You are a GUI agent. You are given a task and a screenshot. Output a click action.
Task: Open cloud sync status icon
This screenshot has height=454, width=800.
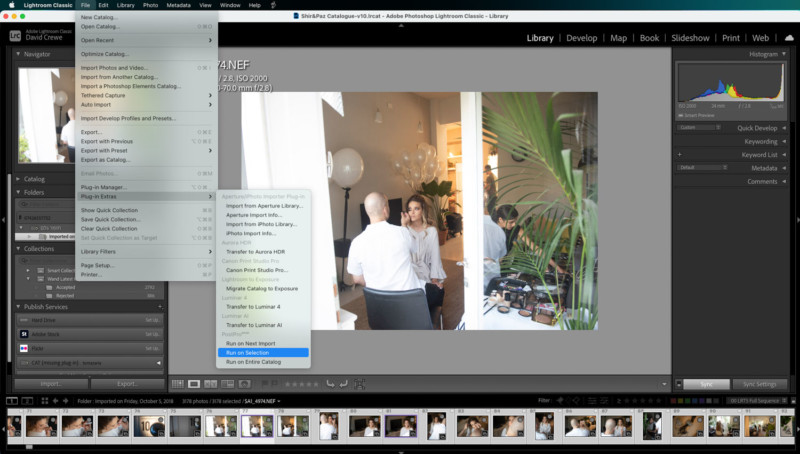[789, 38]
